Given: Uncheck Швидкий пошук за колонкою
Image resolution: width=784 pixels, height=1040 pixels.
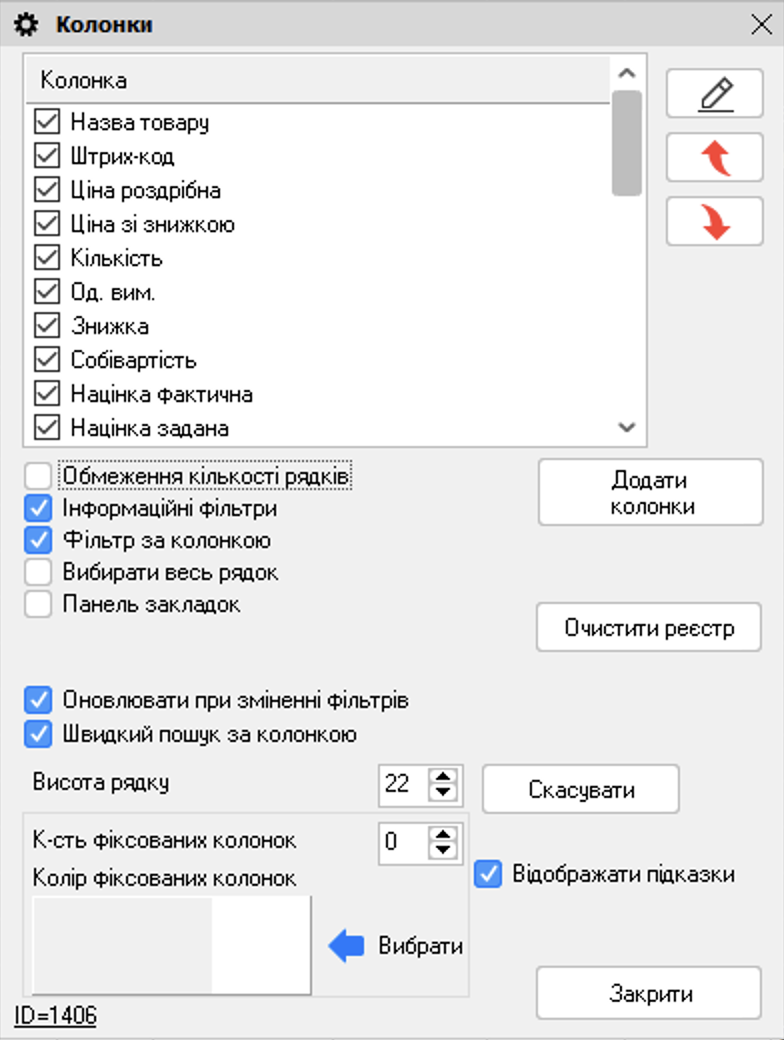Looking at the screenshot, I should (x=37, y=732).
